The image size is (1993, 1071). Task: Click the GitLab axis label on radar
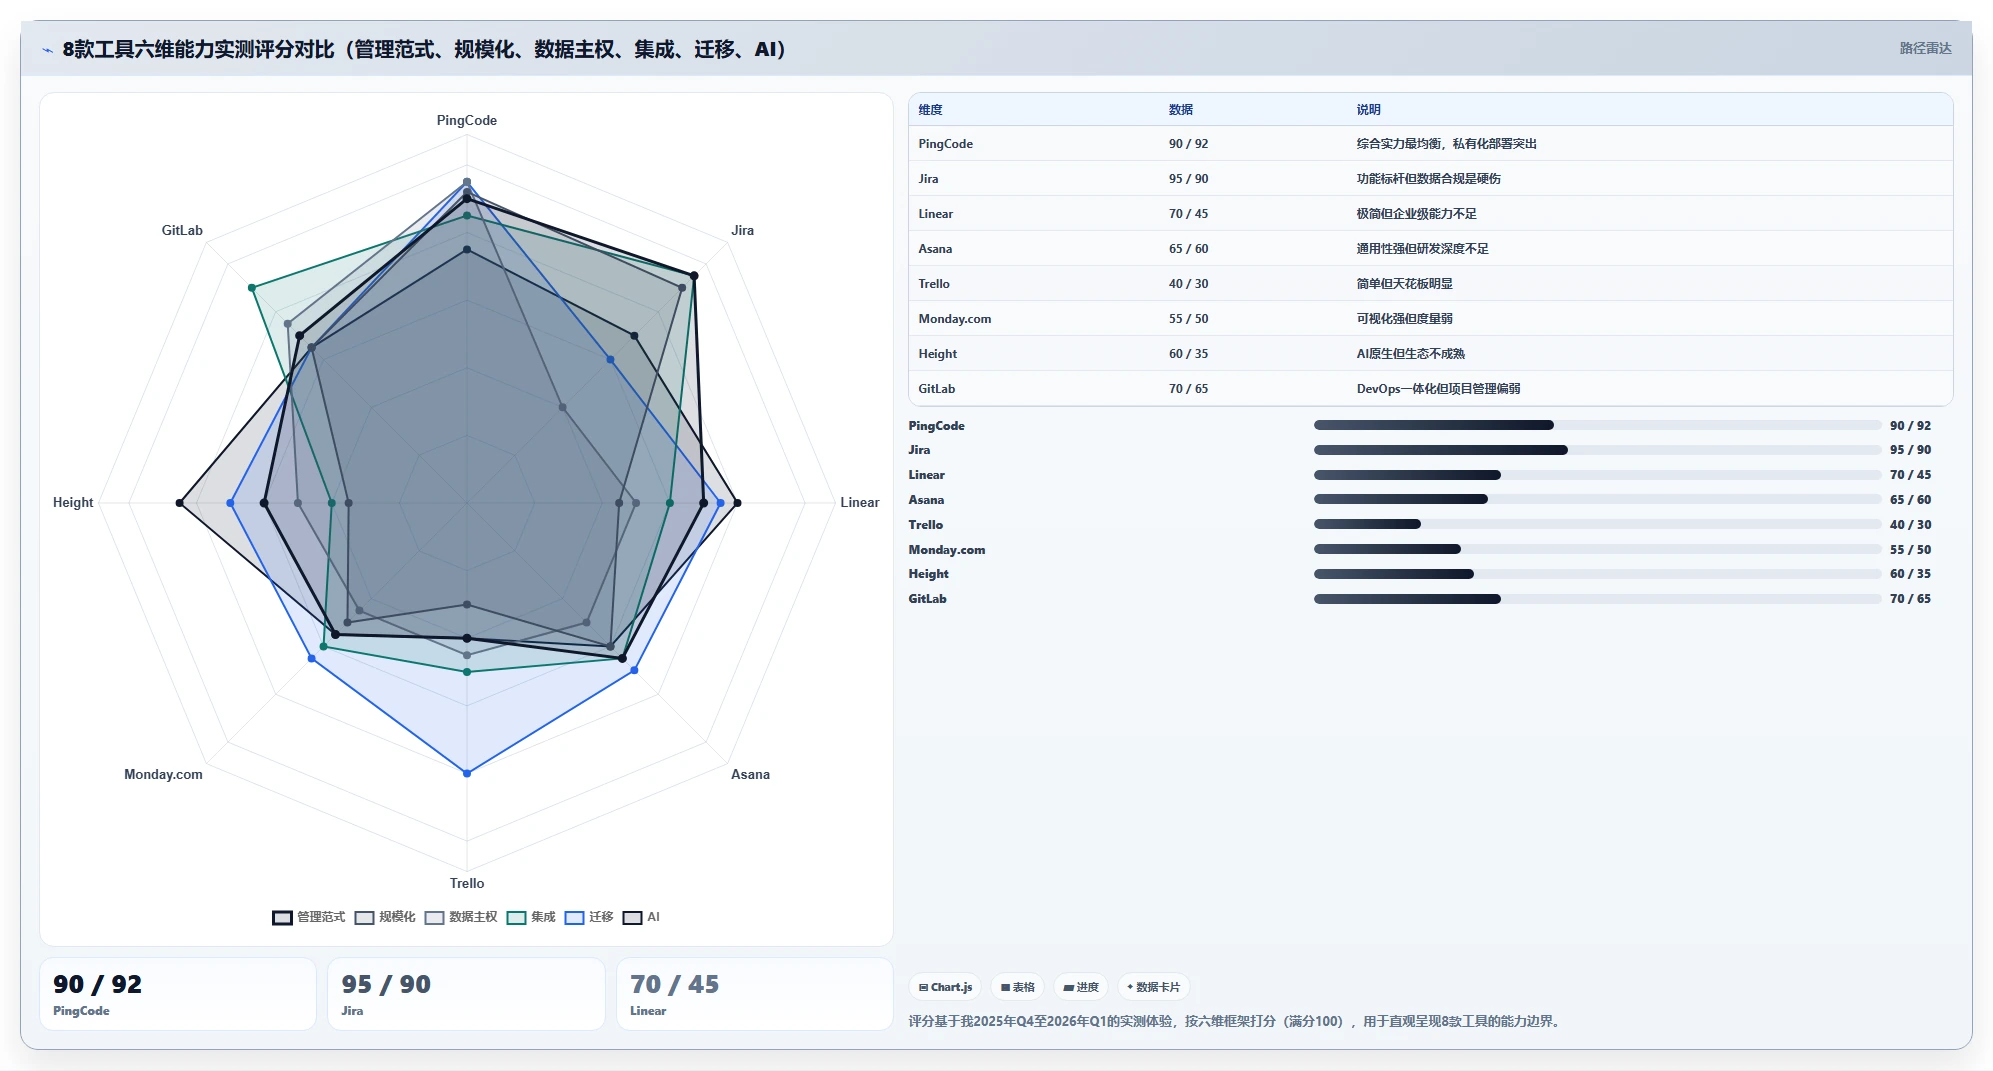182,230
